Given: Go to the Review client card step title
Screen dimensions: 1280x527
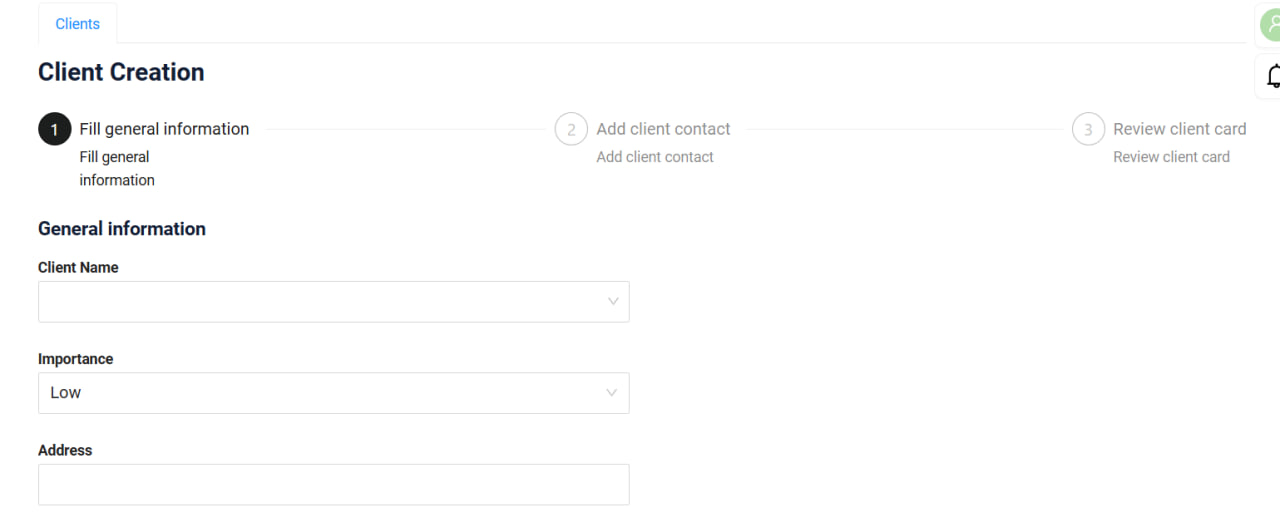Looking at the screenshot, I should click(x=1180, y=129).
